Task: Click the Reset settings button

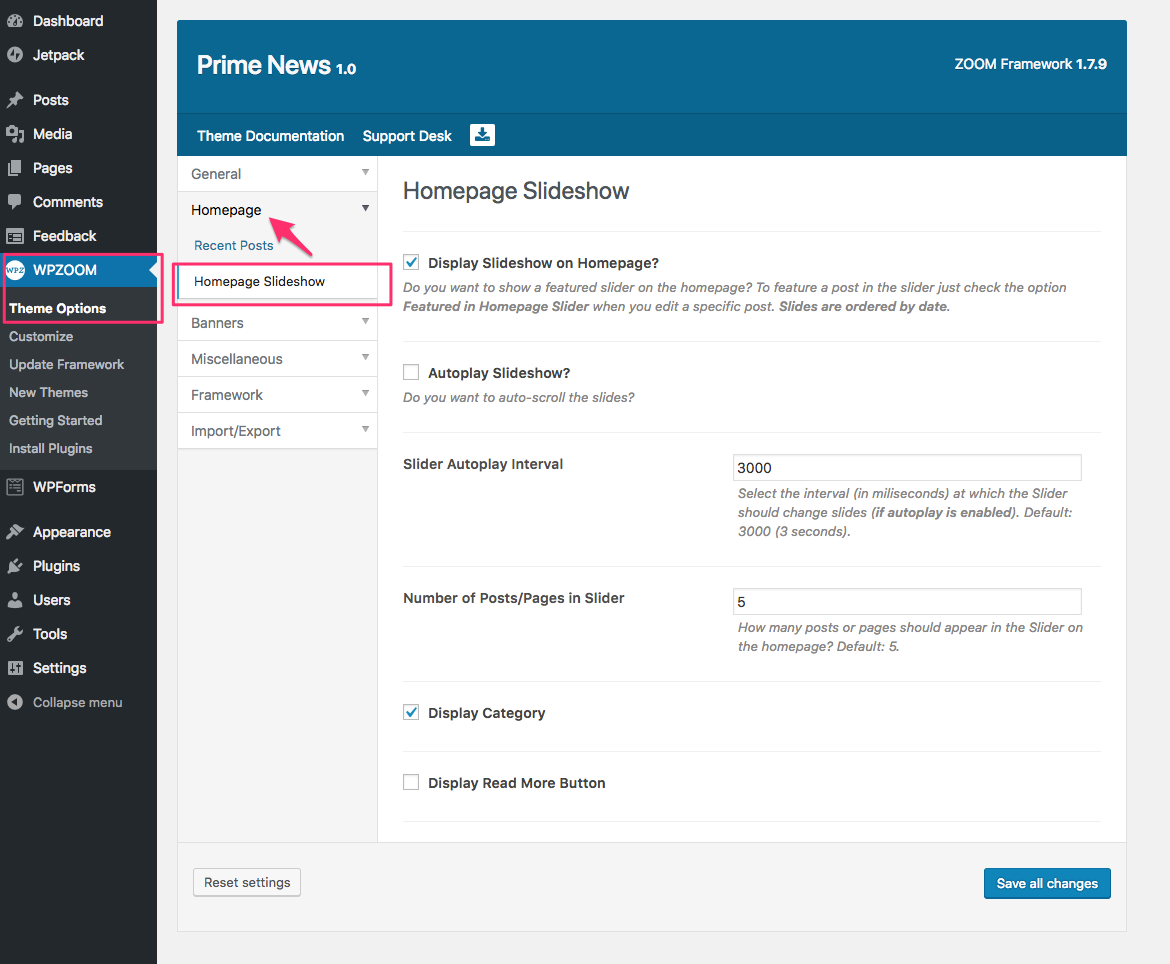Action: tap(247, 883)
